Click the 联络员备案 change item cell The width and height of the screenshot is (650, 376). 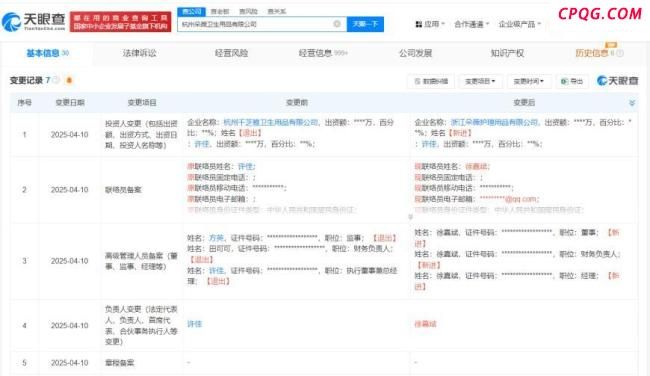(x=123, y=189)
